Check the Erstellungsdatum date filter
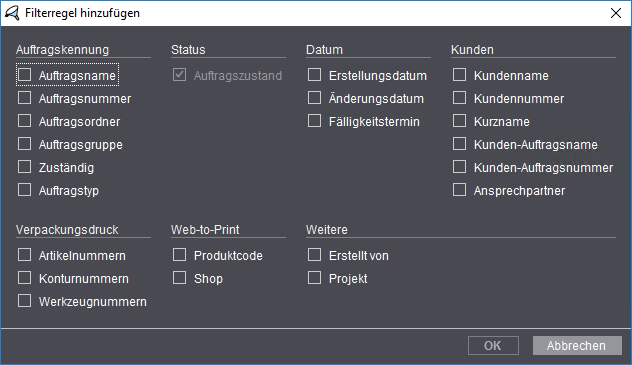 pos(314,75)
